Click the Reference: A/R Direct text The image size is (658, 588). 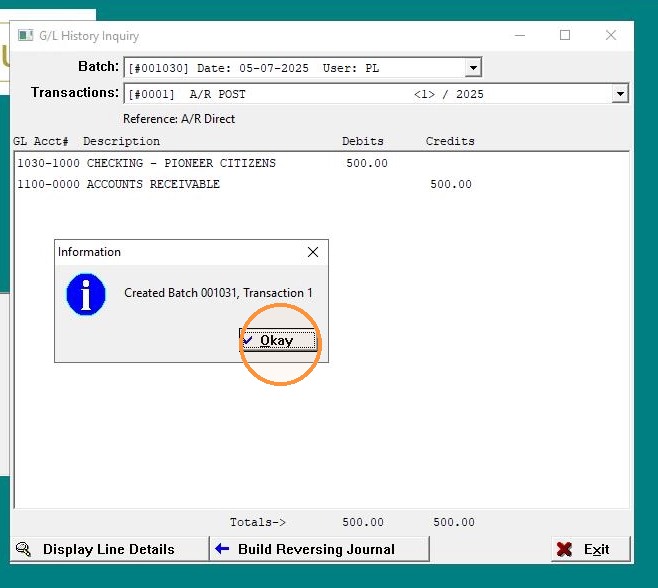pyautogui.click(x=179, y=119)
